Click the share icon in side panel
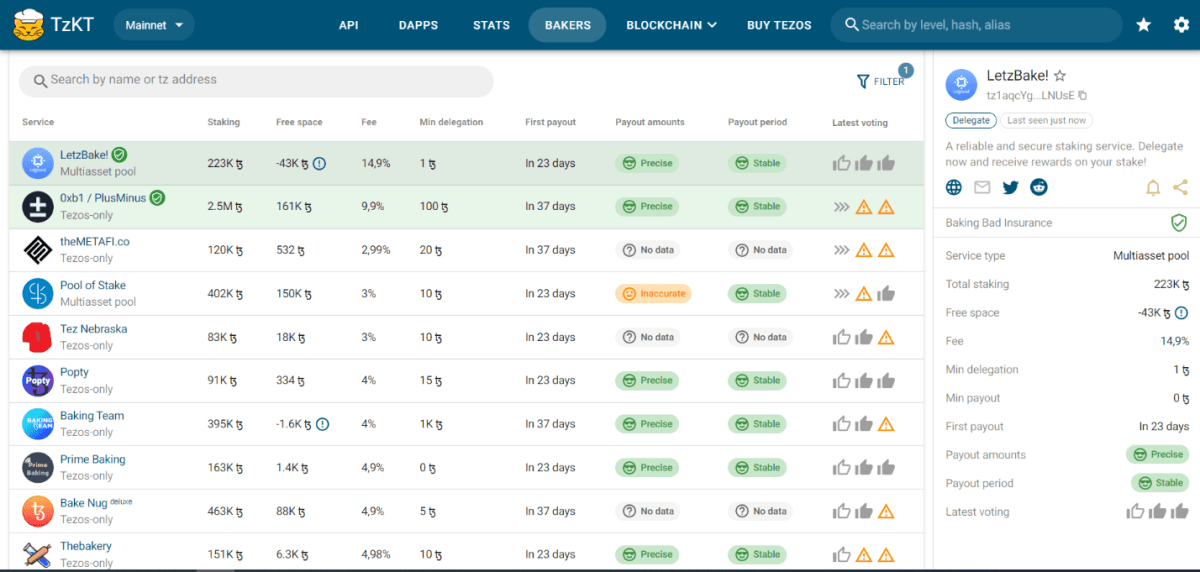This screenshot has width=1200, height=572. [1181, 187]
